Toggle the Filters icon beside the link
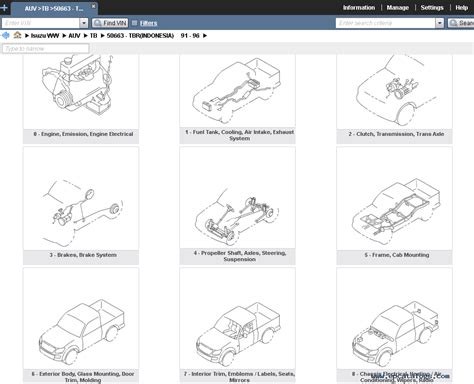Screen dimensions: 474x384 pyautogui.click(x=134, y=23)
